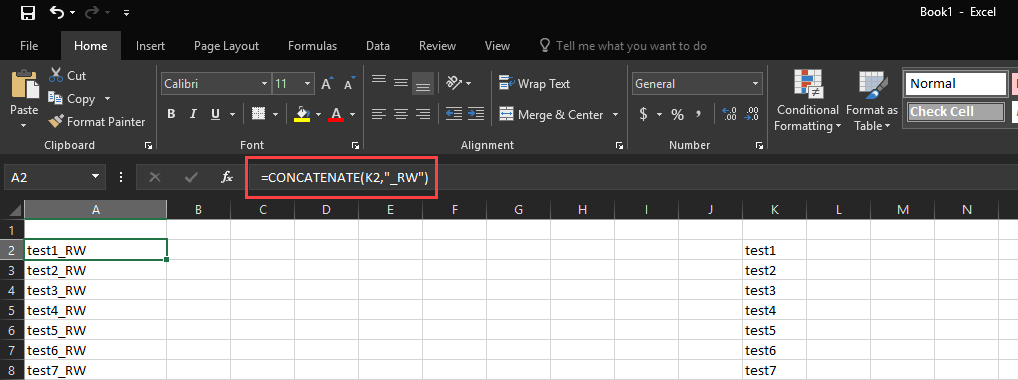The width and height of the screenshot is (1018, 380).
Task: Expand the General number format dropdown
Action: point(755,84)
